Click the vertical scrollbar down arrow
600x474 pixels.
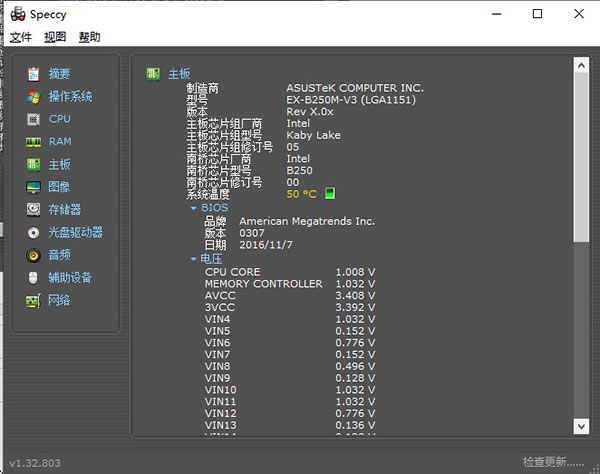point(581,428)
